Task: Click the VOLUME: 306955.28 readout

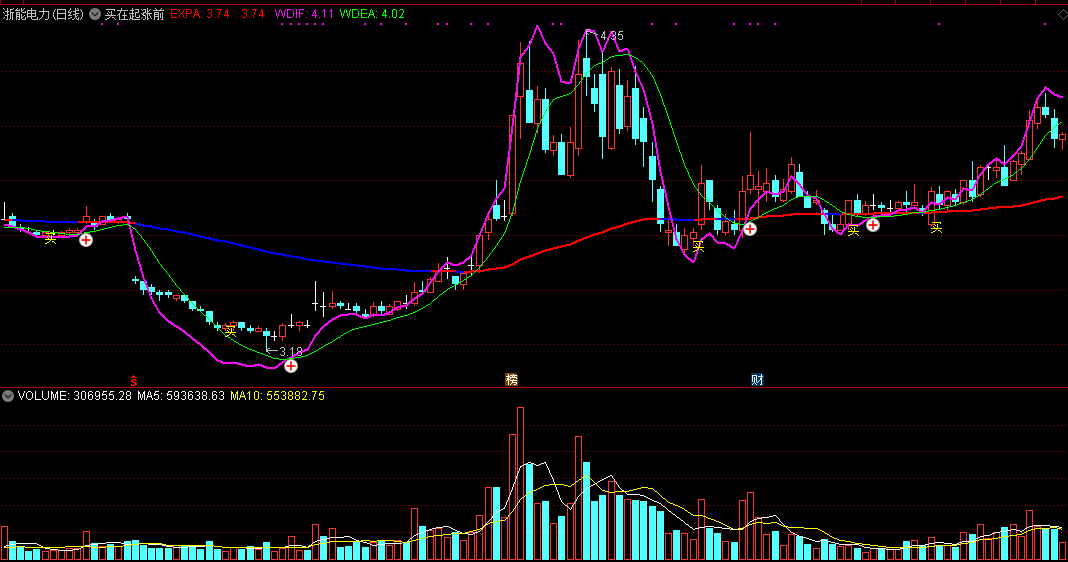Action: pos(74,396)
